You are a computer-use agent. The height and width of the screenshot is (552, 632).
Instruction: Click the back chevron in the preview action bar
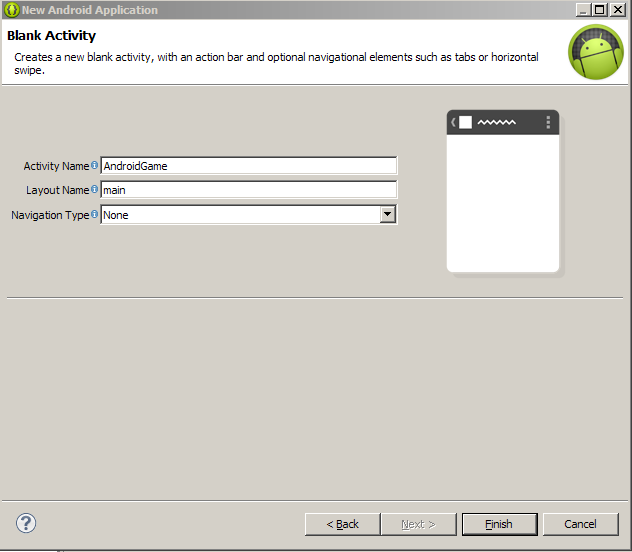point(453,122)
